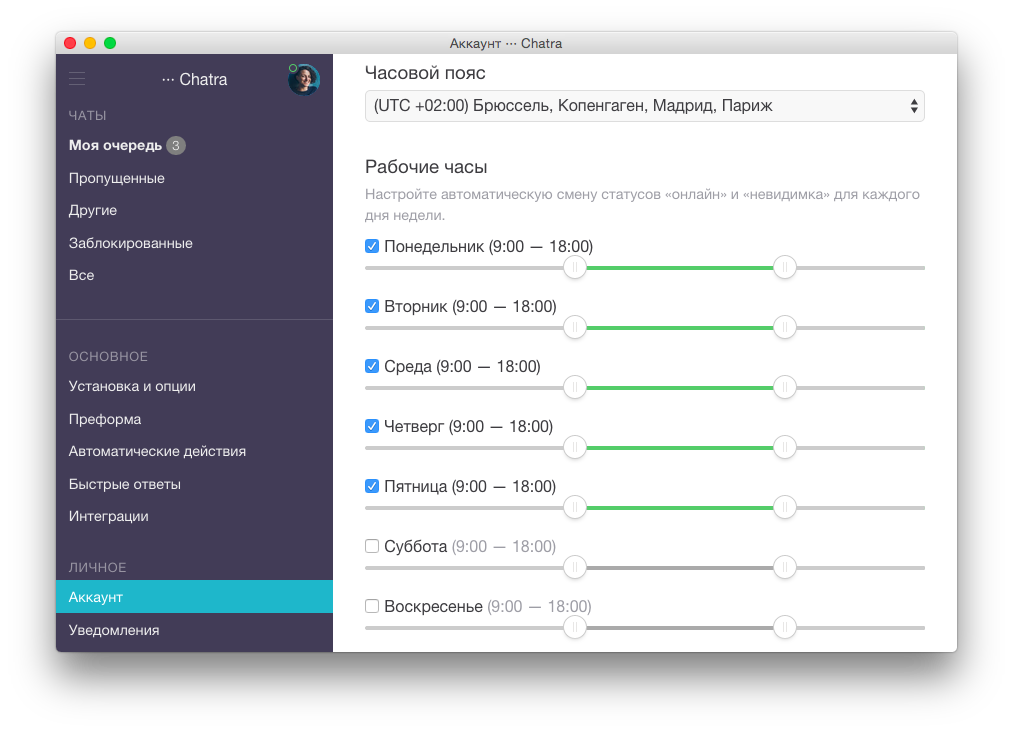1013x732 pixels.
Task: Enable the Воскресенье checkbox
Action: (x=372, y=606)
